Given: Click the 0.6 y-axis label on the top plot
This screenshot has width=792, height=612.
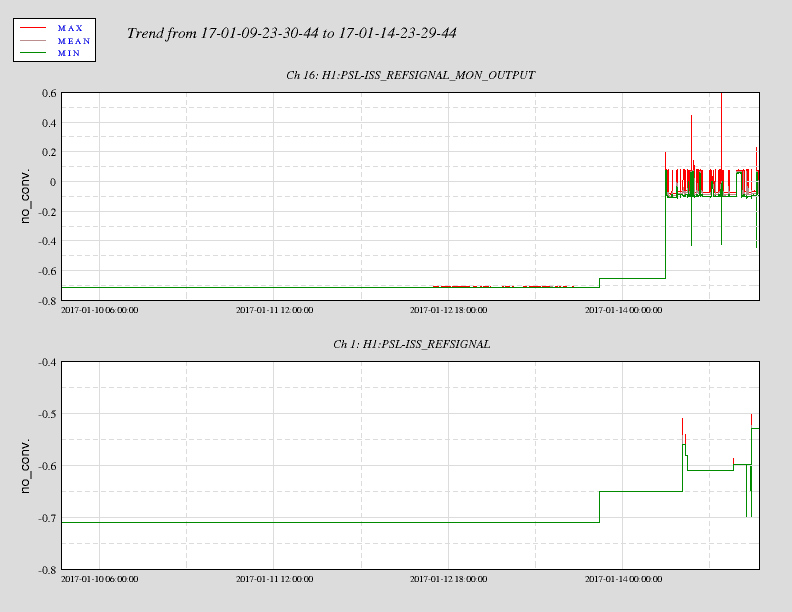Looking at the screenshot, I should [50, 93].
